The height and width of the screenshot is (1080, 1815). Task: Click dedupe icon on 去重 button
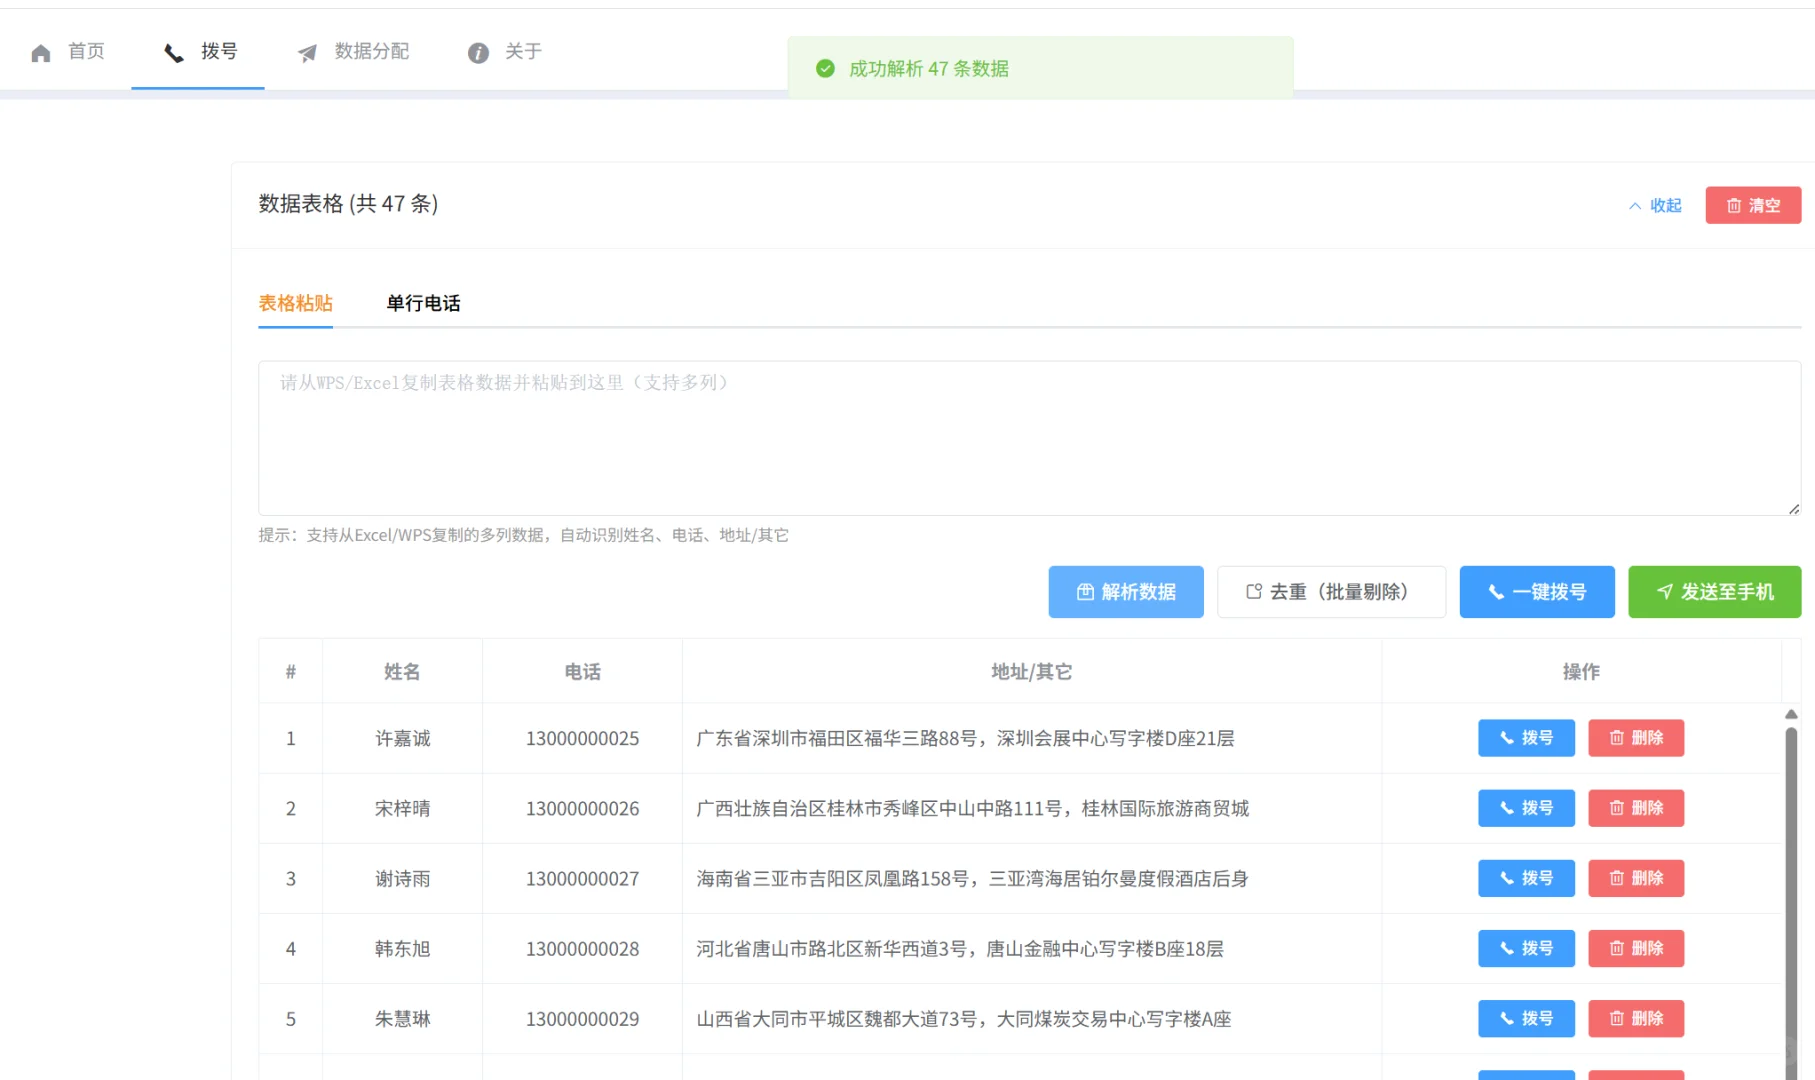[x=1254, y=591]
